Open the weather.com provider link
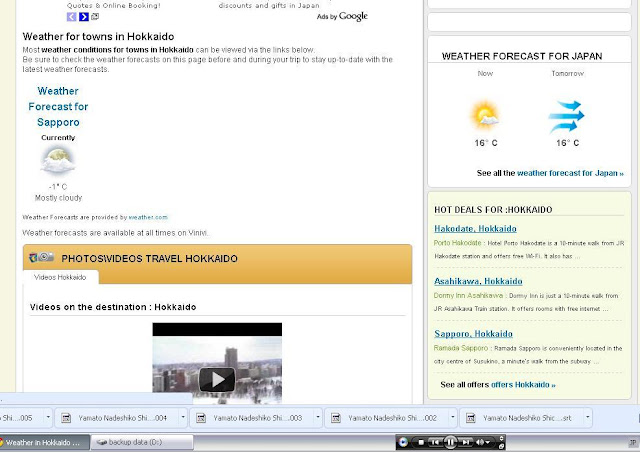The image size is (640, 453). (148, 217)
